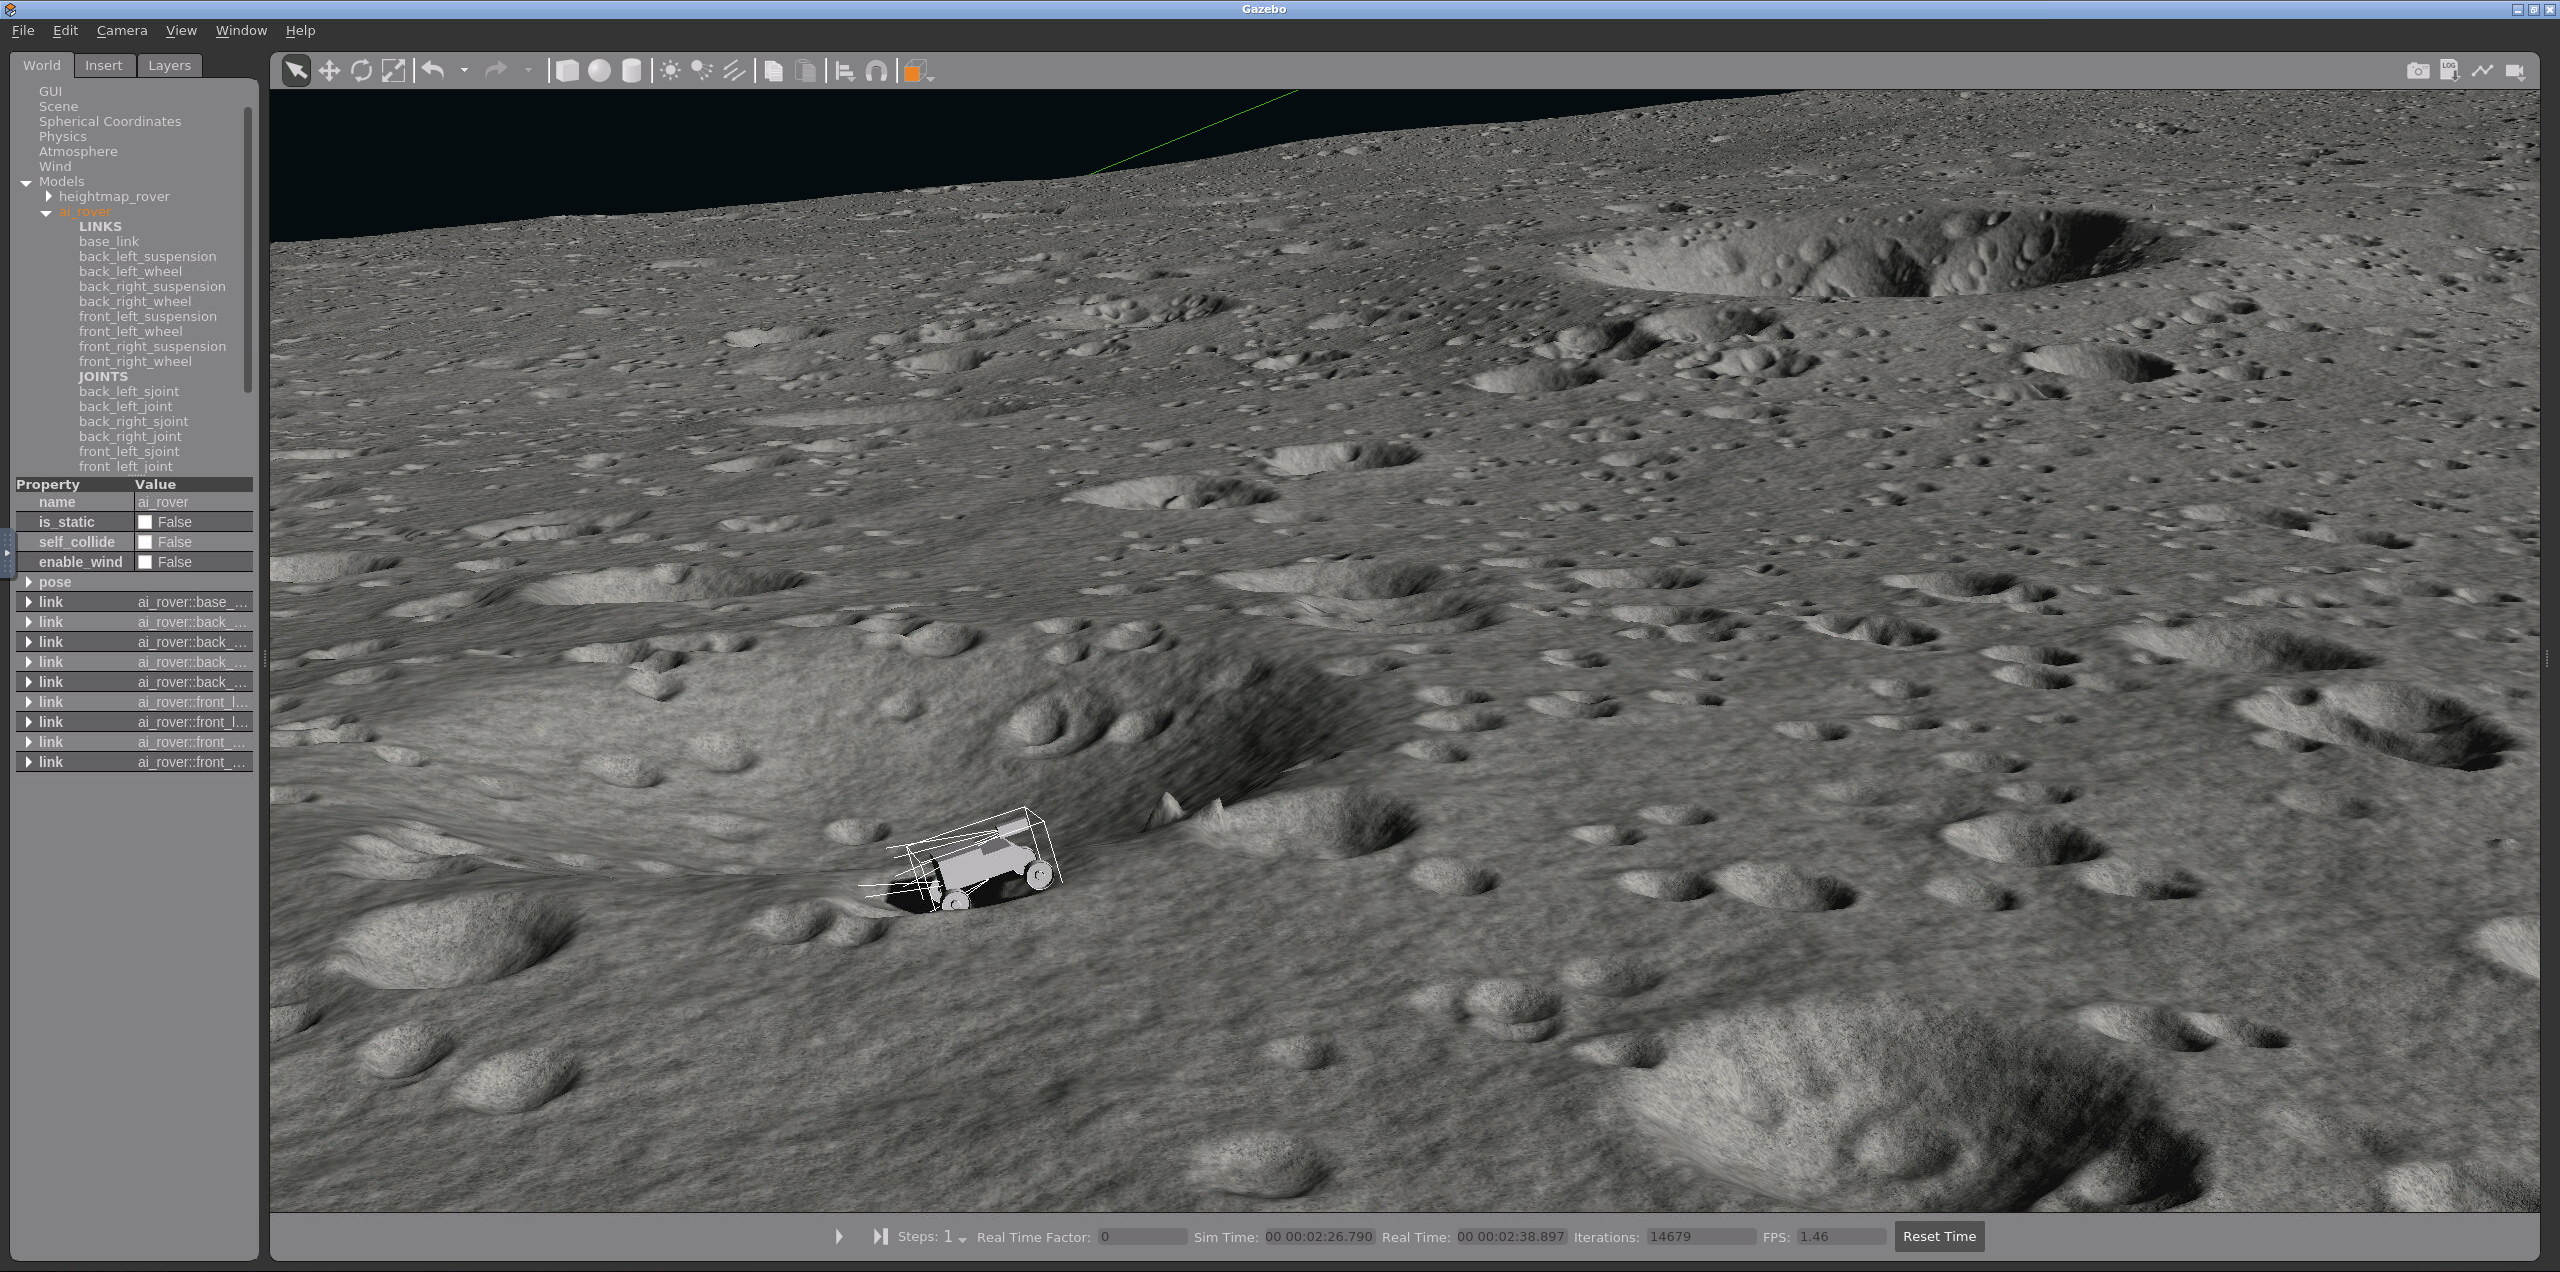Play the simulation

pos(838,1236)
